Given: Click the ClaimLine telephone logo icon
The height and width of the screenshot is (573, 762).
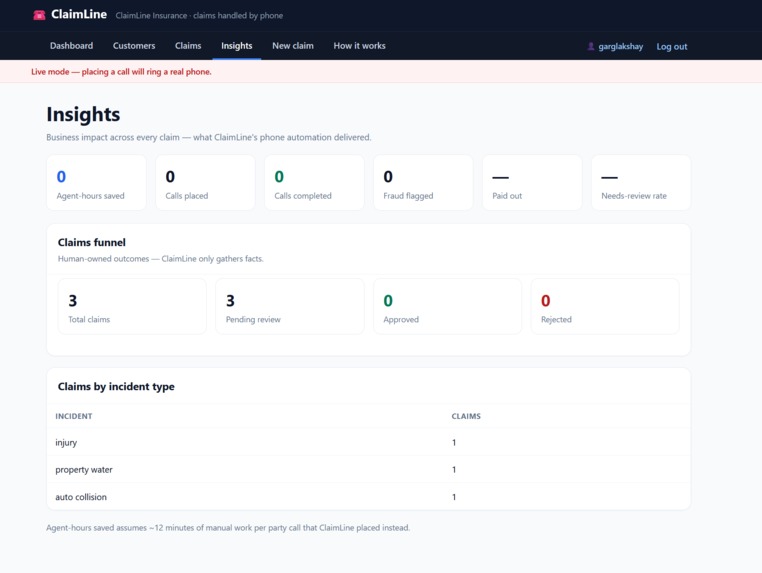Looking at the screenshot, I should coord(39,15).
